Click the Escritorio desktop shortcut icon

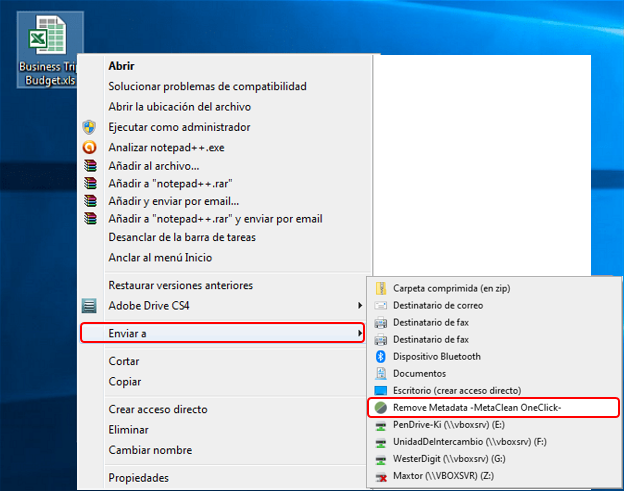tap(380, 390)
